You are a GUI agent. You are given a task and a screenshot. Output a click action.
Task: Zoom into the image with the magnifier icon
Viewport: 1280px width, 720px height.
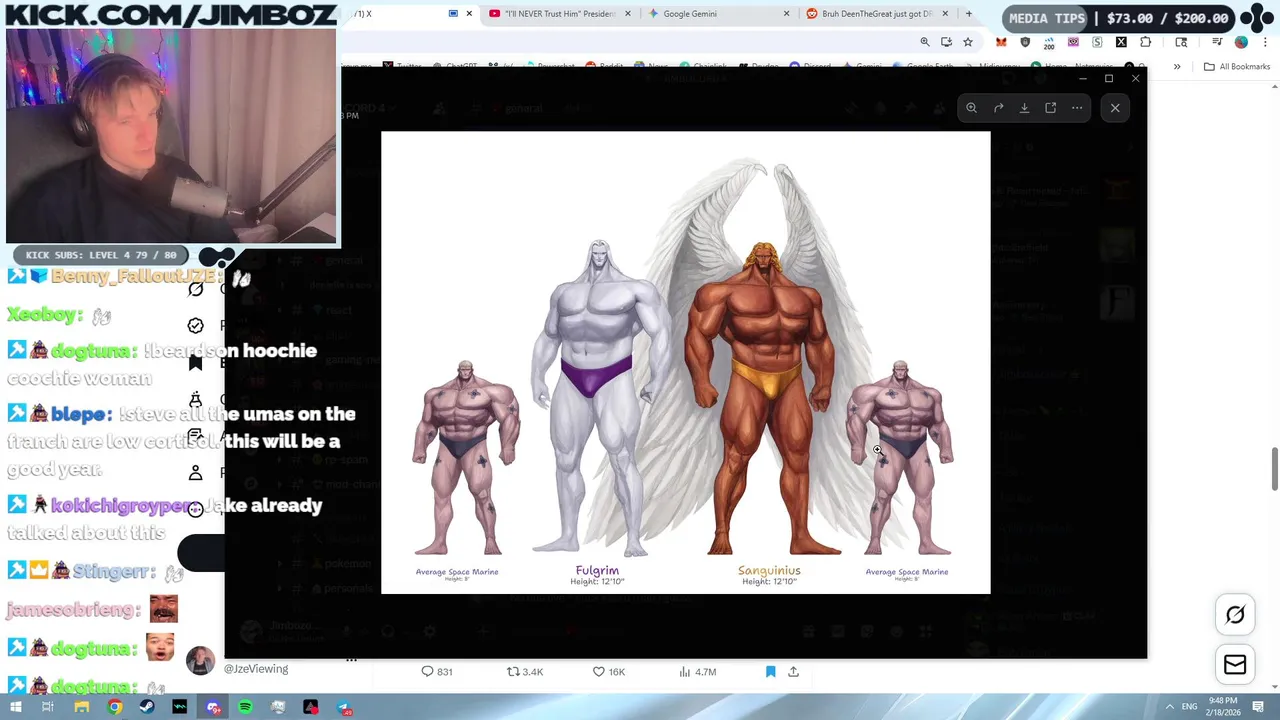(x=971, y=108)
